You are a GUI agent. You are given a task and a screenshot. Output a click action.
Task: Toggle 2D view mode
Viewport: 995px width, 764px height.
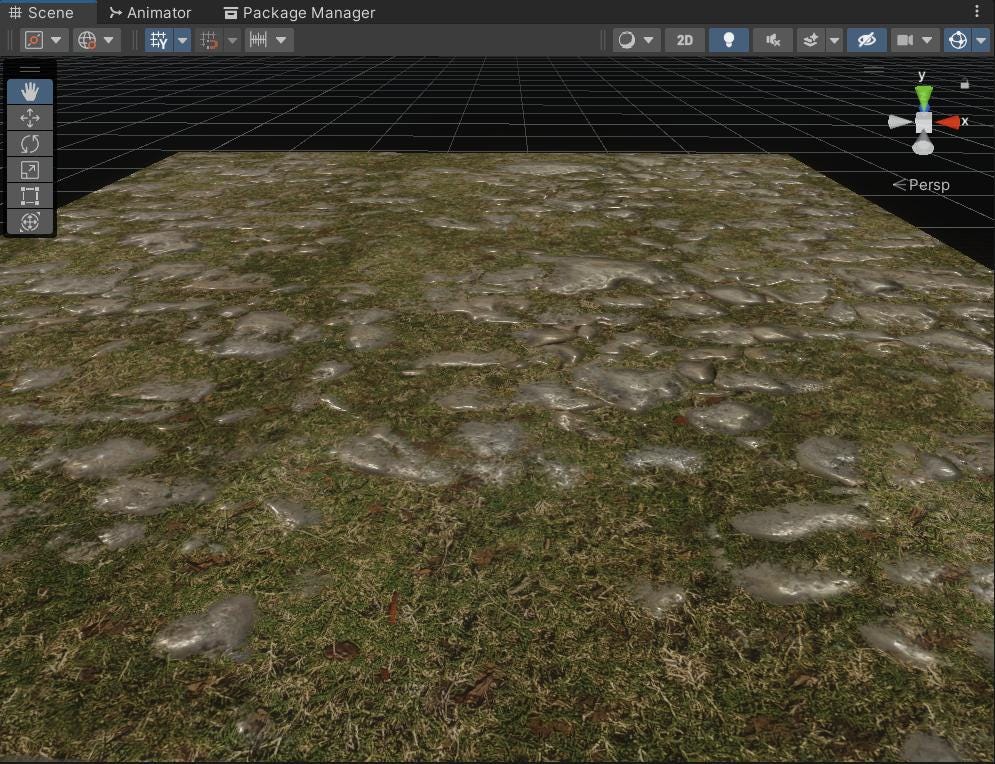point(685,40)
